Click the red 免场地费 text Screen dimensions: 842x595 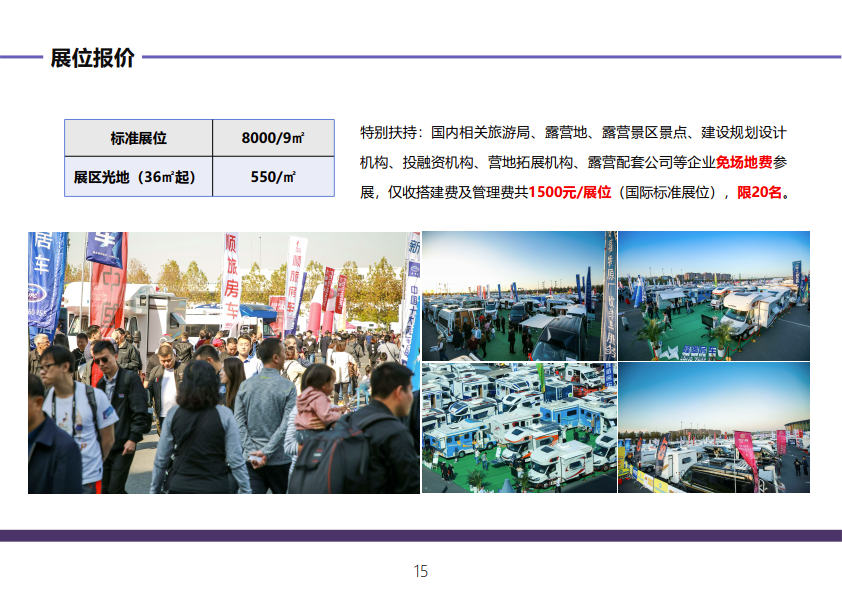[x=743, y=162]
